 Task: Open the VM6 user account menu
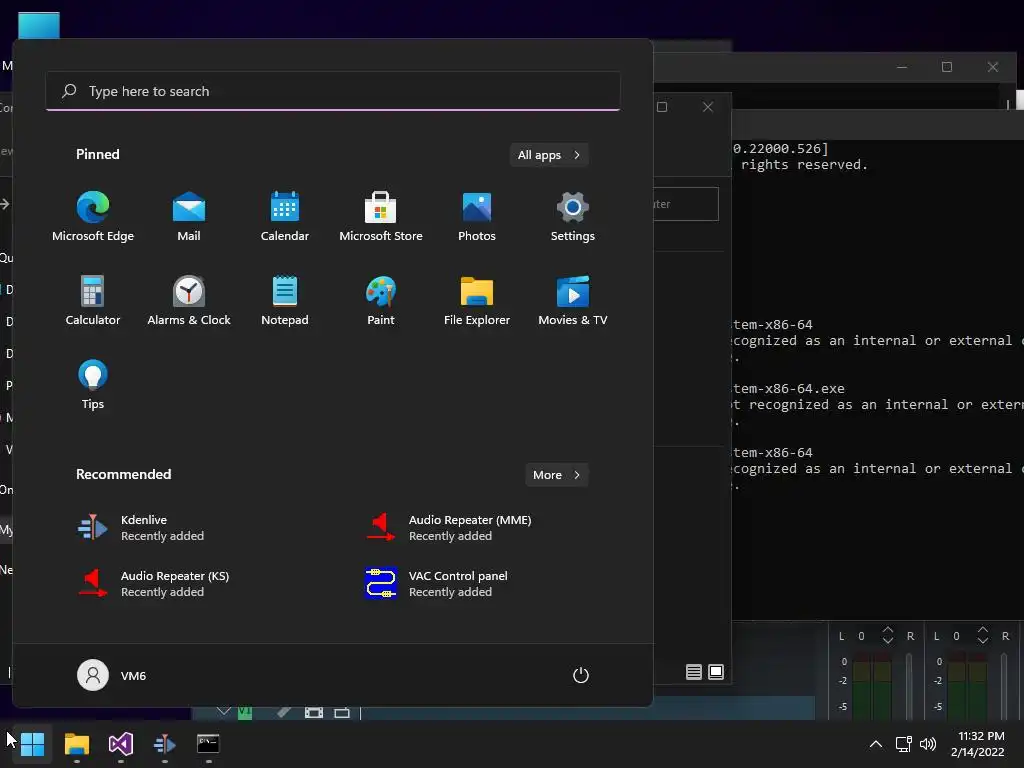[112, 675]
